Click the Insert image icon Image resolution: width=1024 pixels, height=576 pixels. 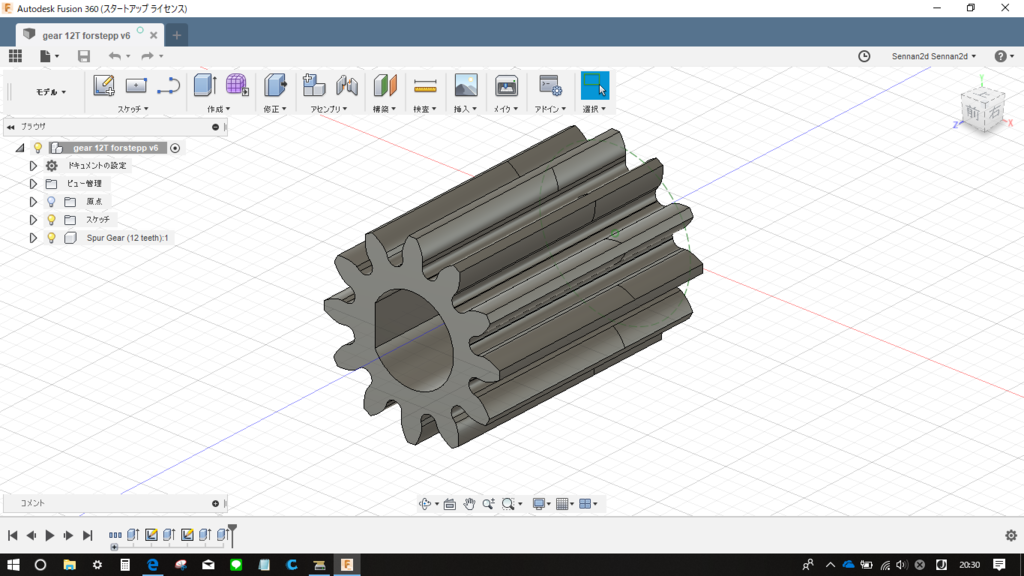pyautogui.click(x=466, y=86)
